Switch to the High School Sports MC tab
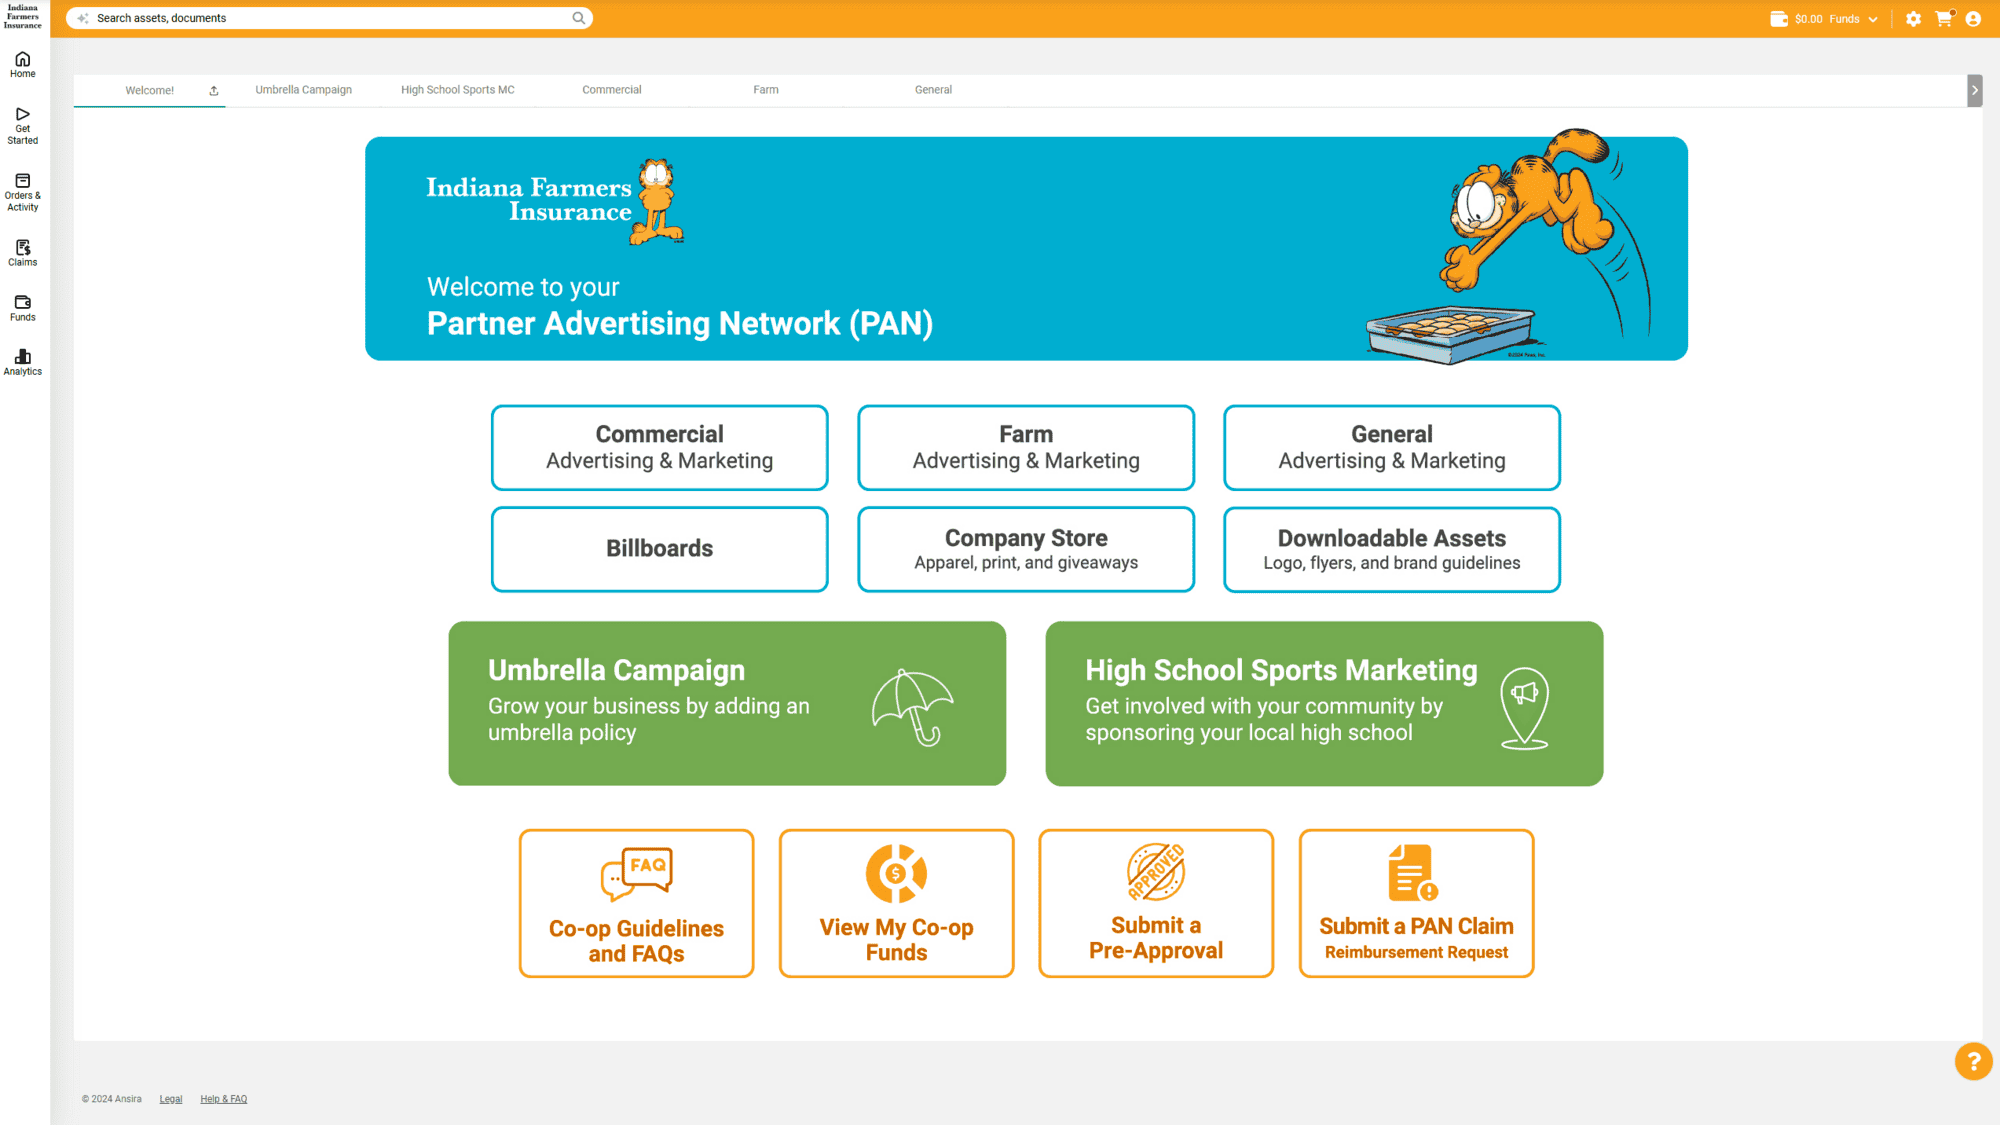Screen dimensions: 2000x1125 click(x=457, y=89)
